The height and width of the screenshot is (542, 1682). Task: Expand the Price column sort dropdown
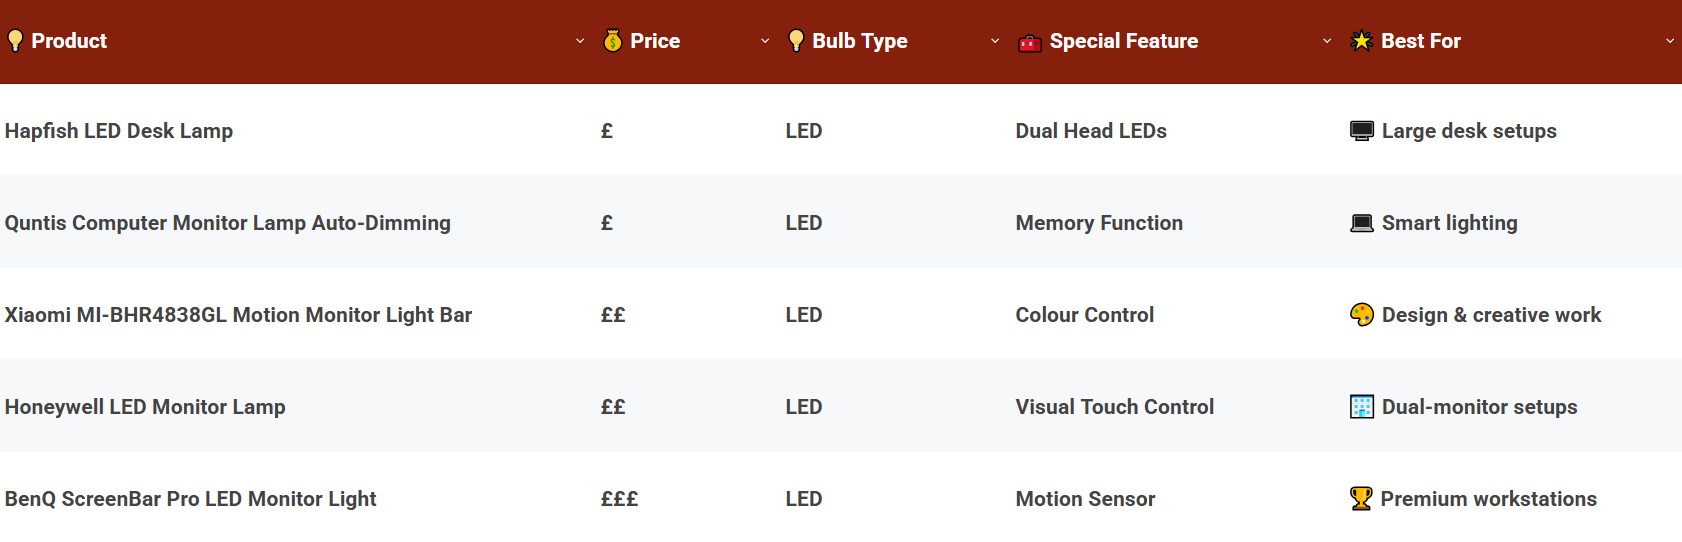pos(765,41)
